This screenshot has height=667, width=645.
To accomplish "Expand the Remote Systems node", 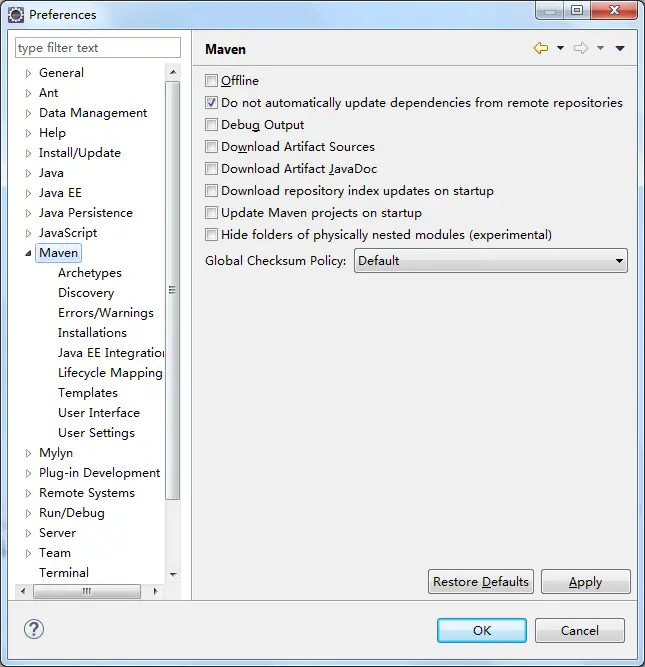I will pyautogui.click(x=29, y=493).
